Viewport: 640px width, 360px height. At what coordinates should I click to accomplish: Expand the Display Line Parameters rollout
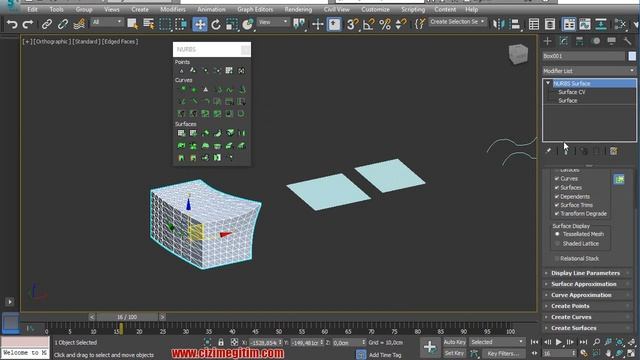coord(588,273)
